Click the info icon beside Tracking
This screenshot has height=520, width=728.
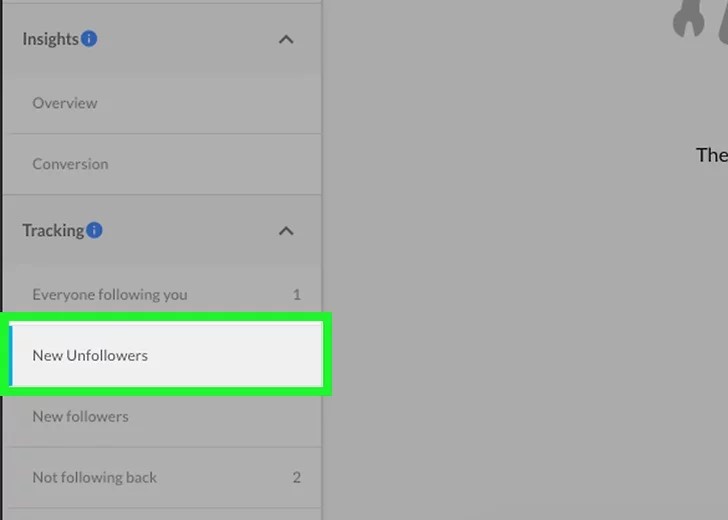(x=94, y=230)
